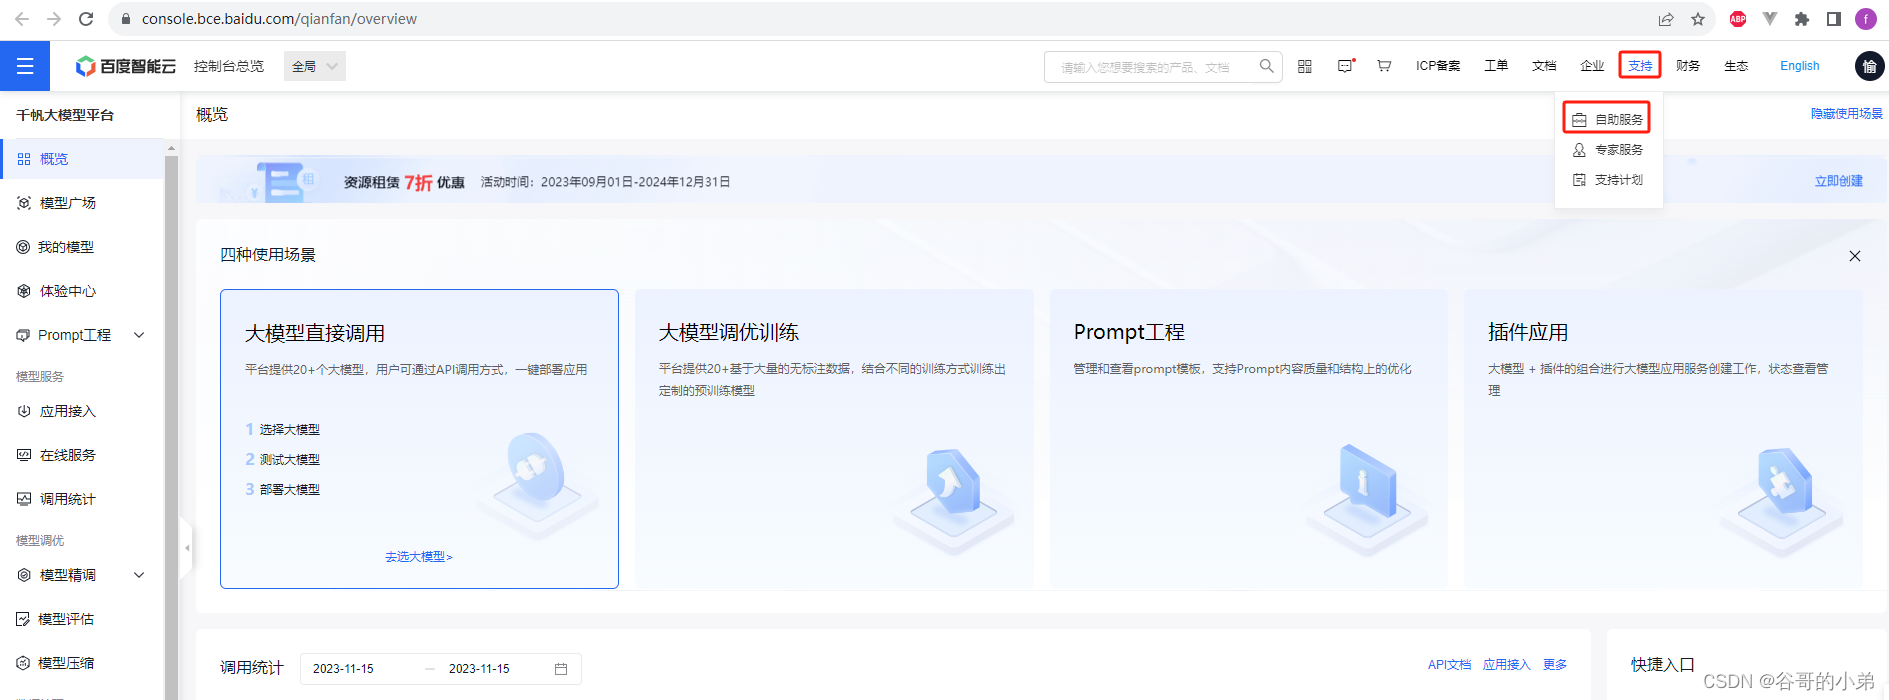Select the Prompt工程 scenario card

click(1248, 439)
